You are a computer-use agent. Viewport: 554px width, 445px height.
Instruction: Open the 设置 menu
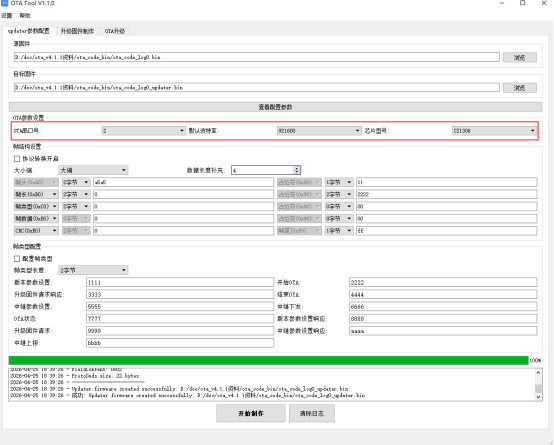pos(6,15)
